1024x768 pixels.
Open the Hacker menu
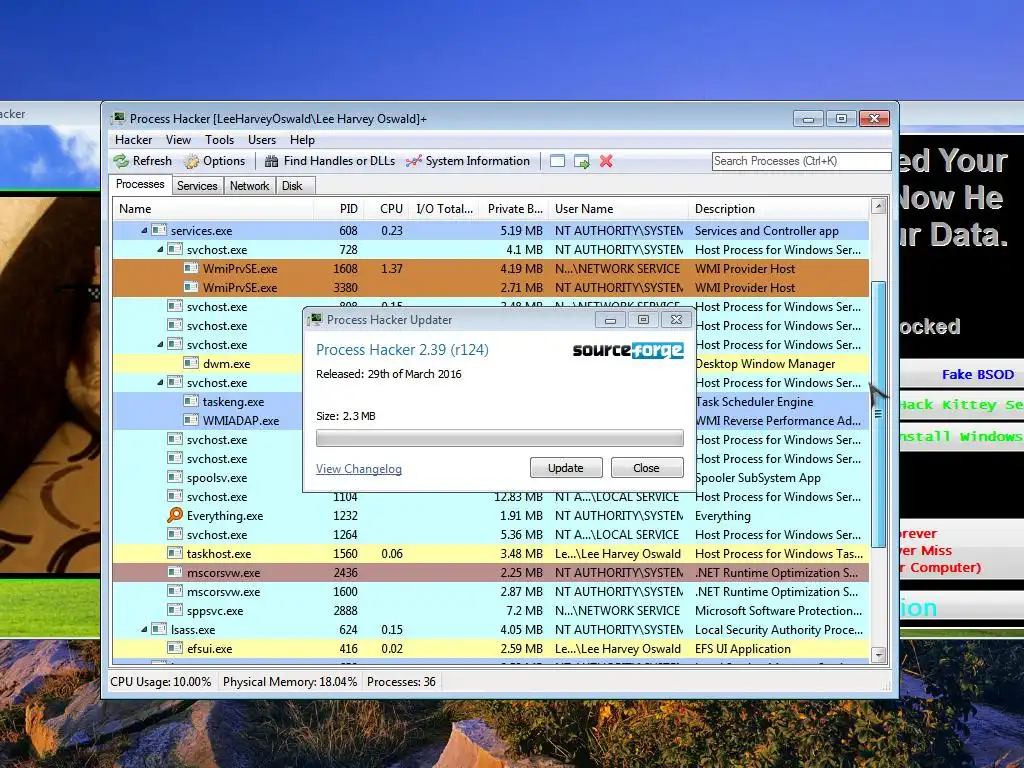133,140
